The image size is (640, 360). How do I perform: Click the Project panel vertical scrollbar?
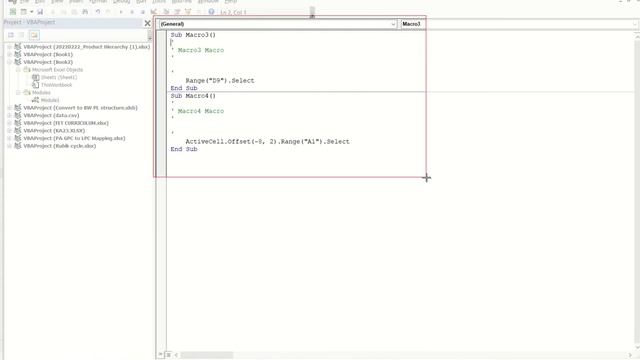pyautogui.click(x=150, y=36)
